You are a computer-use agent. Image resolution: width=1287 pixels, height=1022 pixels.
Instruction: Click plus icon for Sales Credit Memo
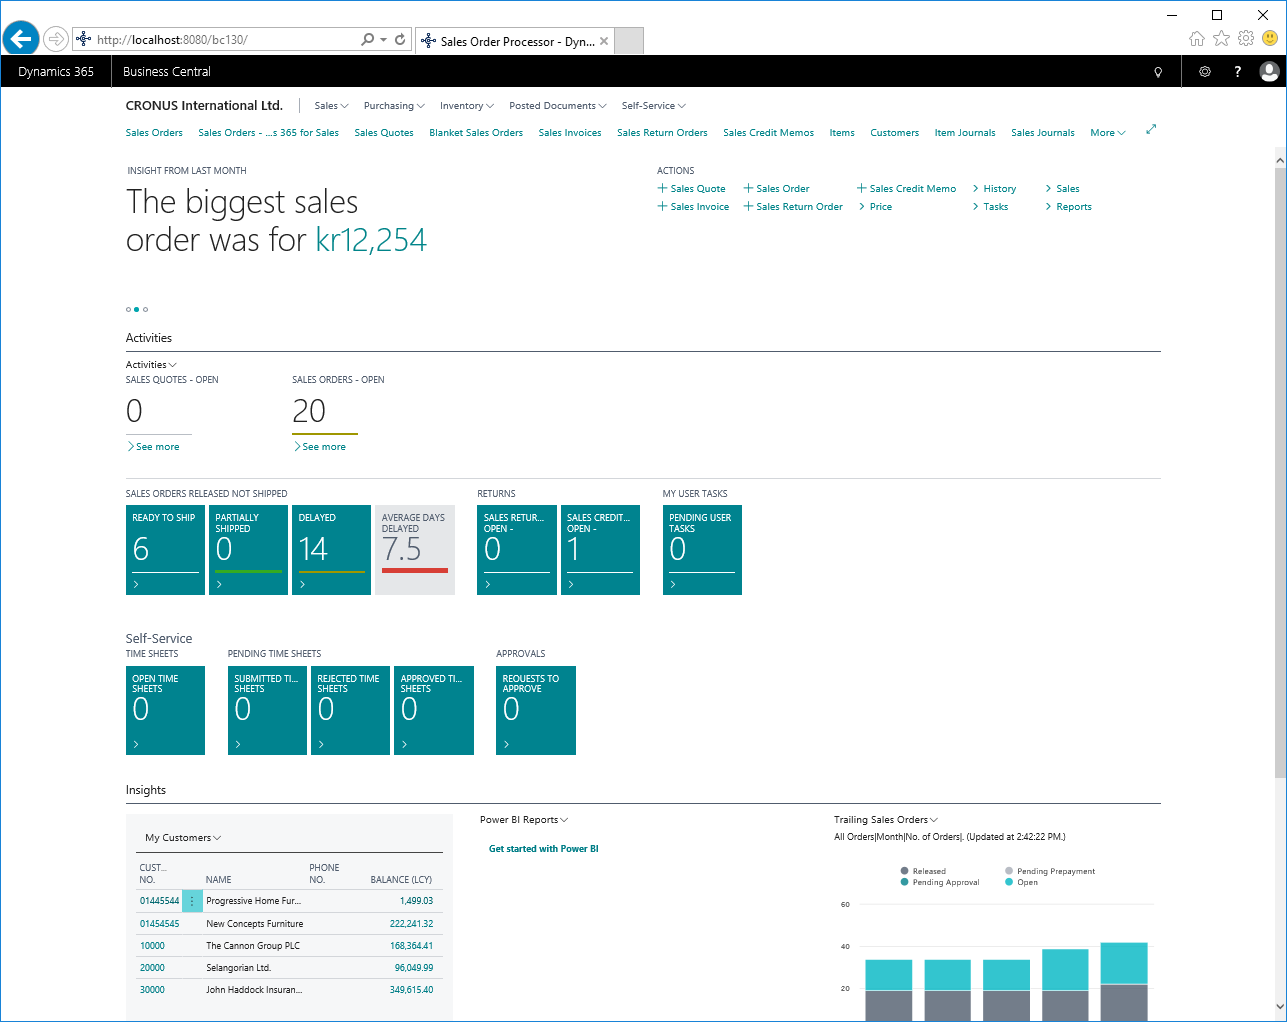[x=861, y=188]
